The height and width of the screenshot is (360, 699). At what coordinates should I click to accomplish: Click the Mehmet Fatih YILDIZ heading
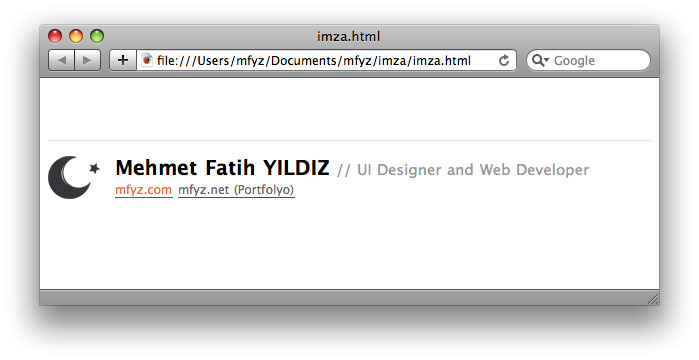(x=222, y=168)
